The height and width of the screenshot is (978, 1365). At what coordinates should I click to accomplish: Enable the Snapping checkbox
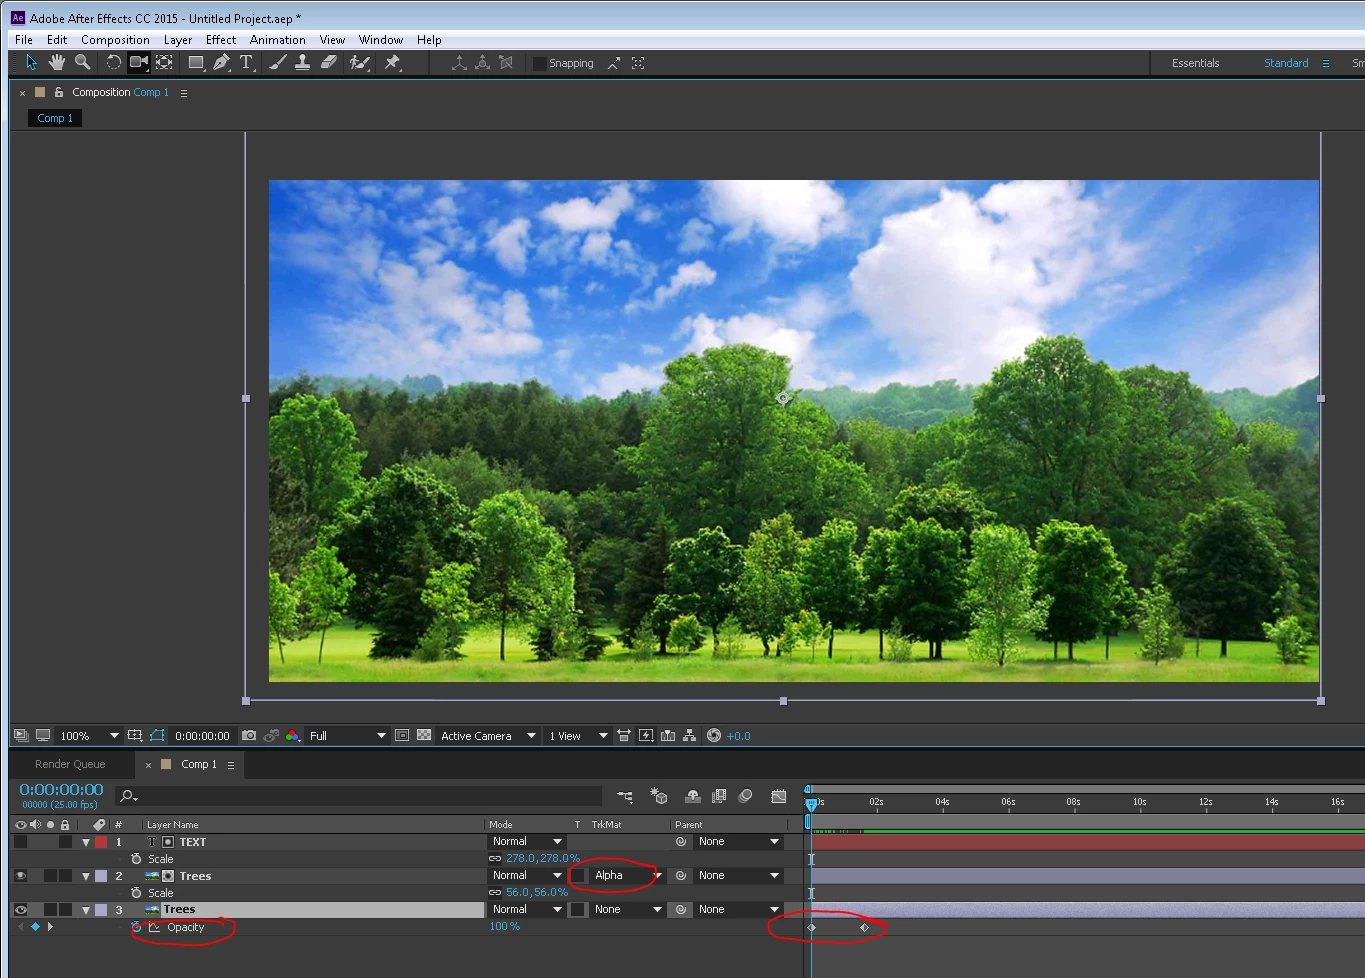(x=540, y=63)
